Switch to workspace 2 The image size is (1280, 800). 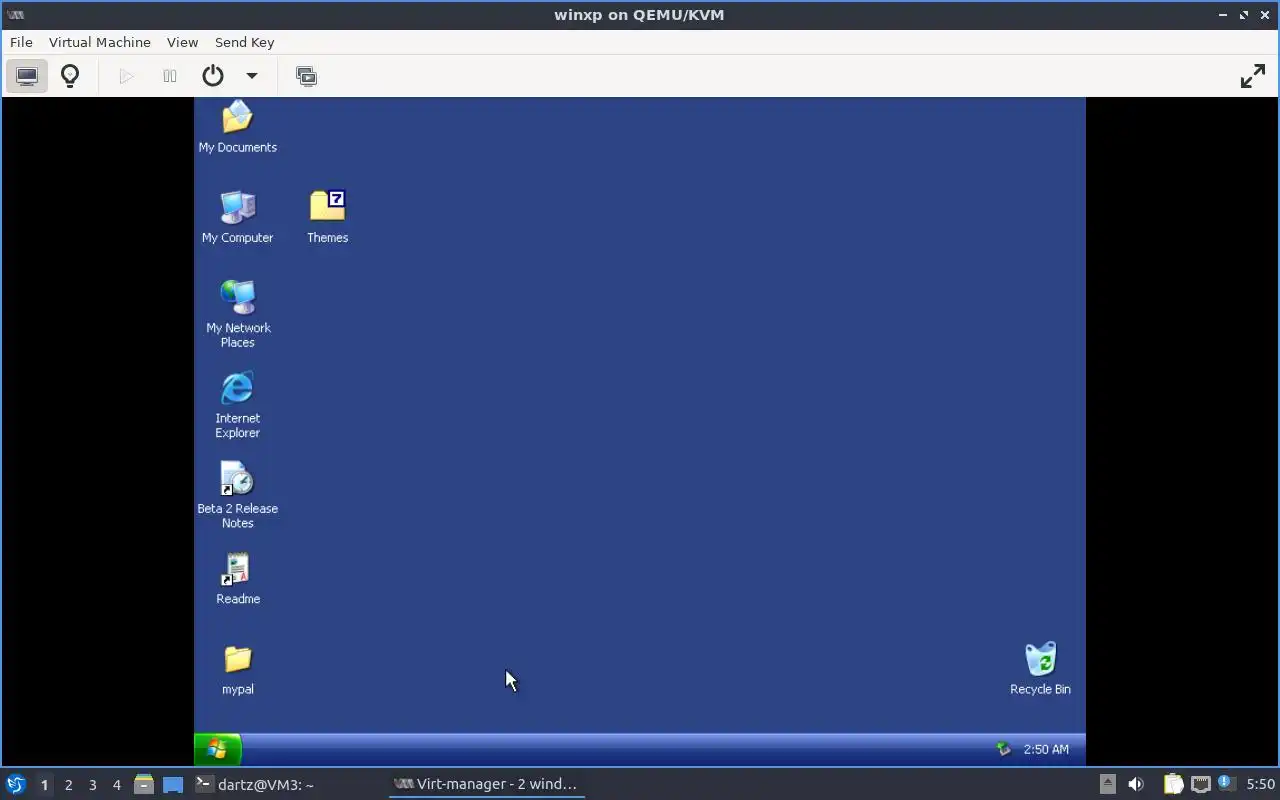(x=68, y=785)
